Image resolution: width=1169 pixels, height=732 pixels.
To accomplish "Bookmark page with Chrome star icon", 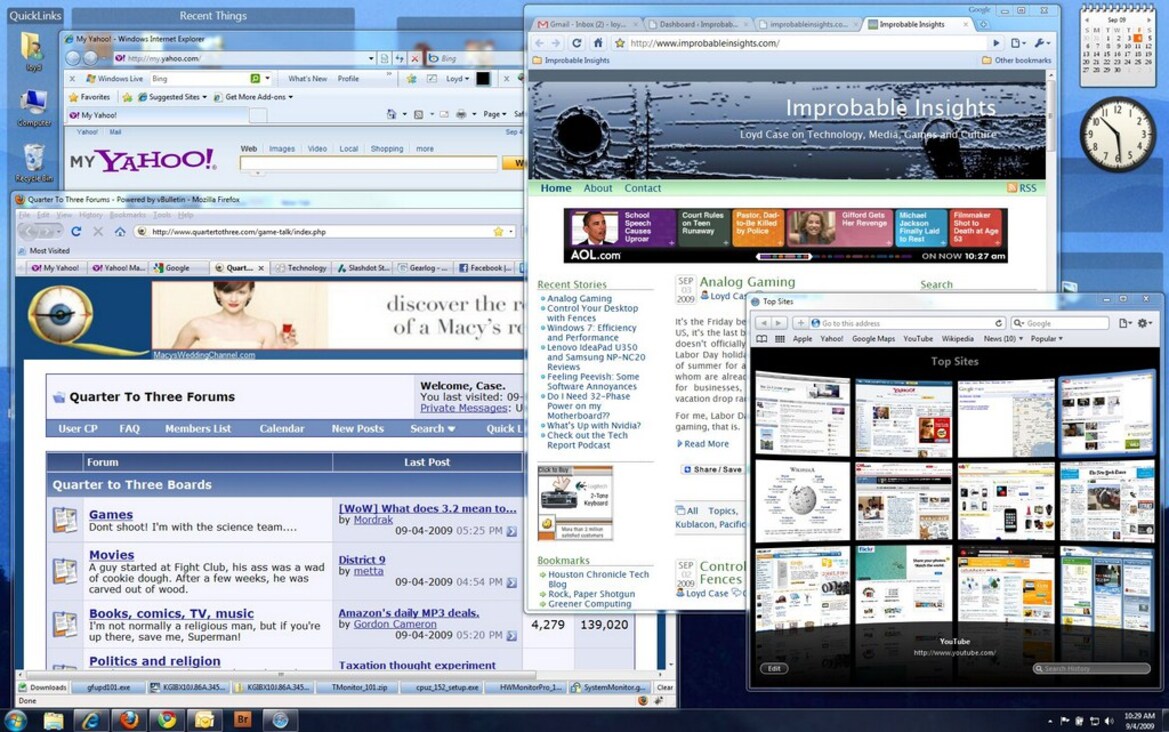I will pyautogui.click(x=620, y=43).
